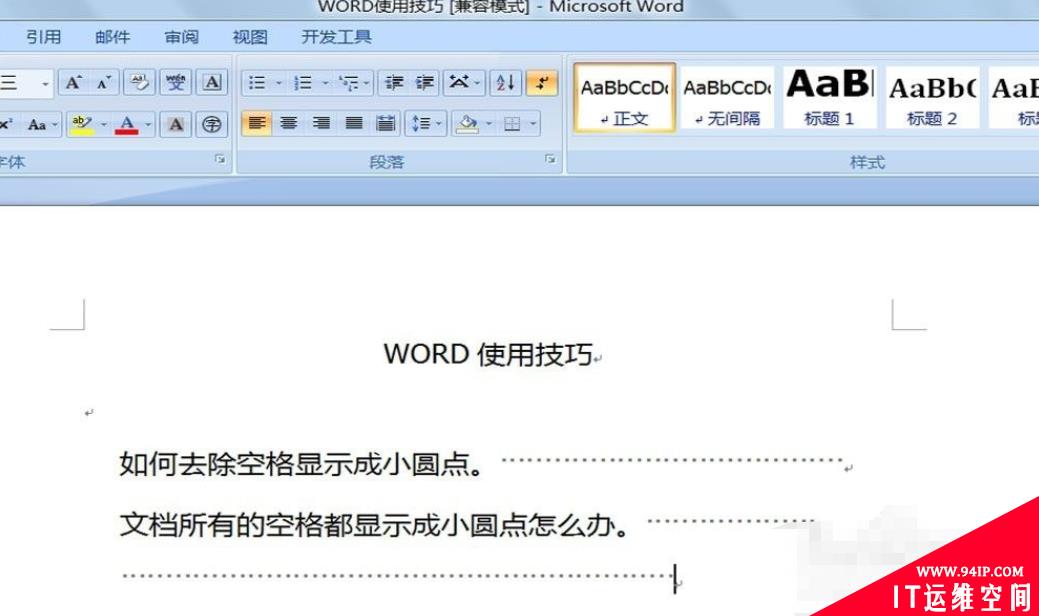Apply the 标题 1 style
The width and height of the screenshot is (1039, 616).
[x=830, y=98]
